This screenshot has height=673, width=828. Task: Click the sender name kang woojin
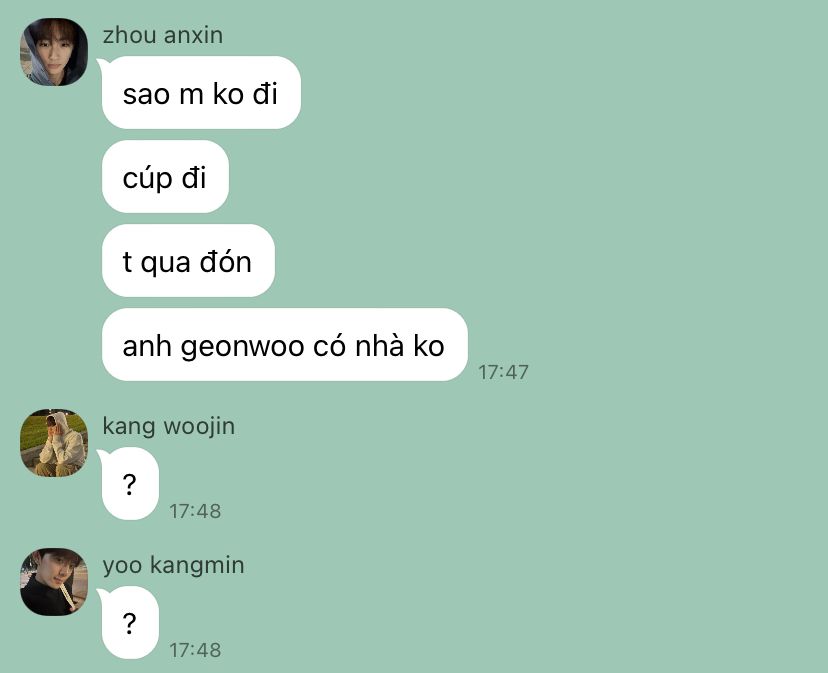tap(168, 427)
